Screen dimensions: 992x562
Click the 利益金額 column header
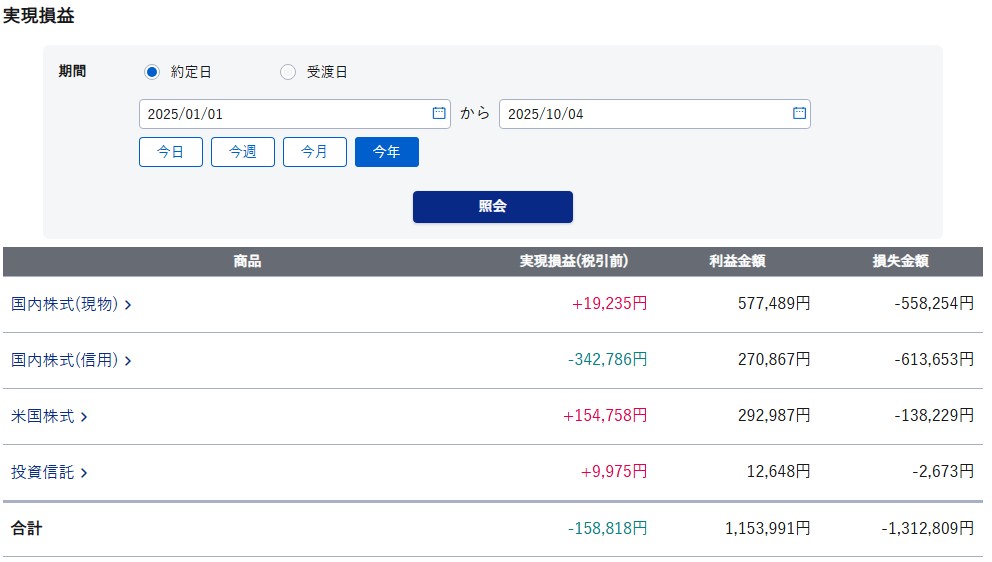coord(737,262)
